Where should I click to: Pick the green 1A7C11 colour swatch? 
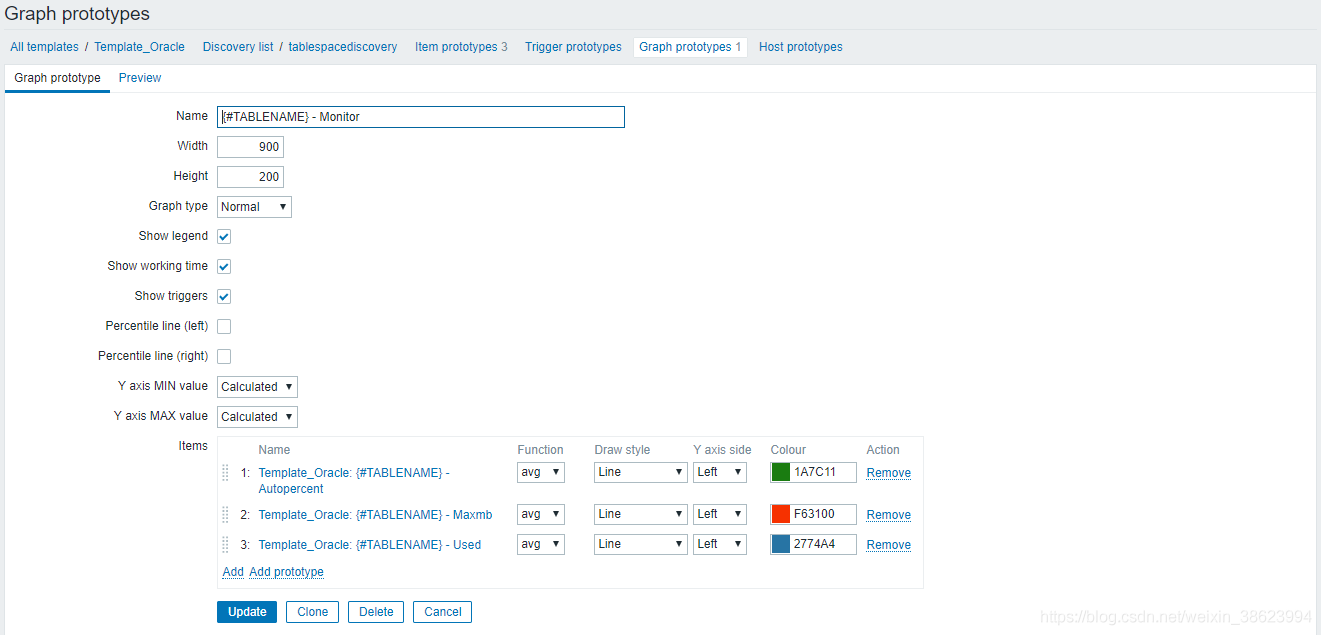coord(781,473)
